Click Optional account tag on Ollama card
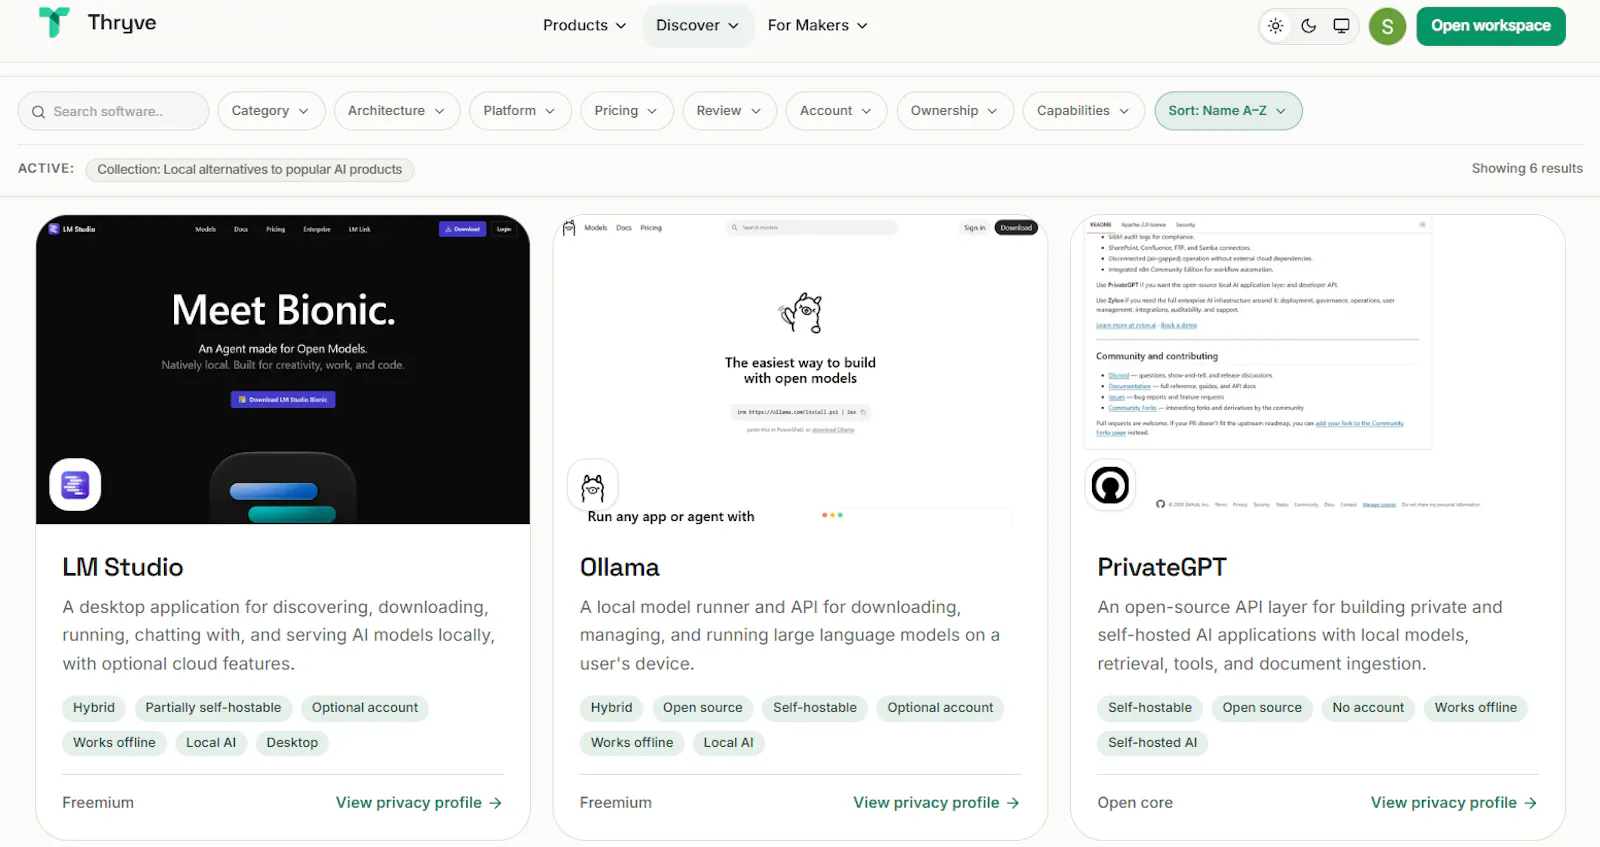Viewport: 1600px width, 847px height. coord(940,708)
